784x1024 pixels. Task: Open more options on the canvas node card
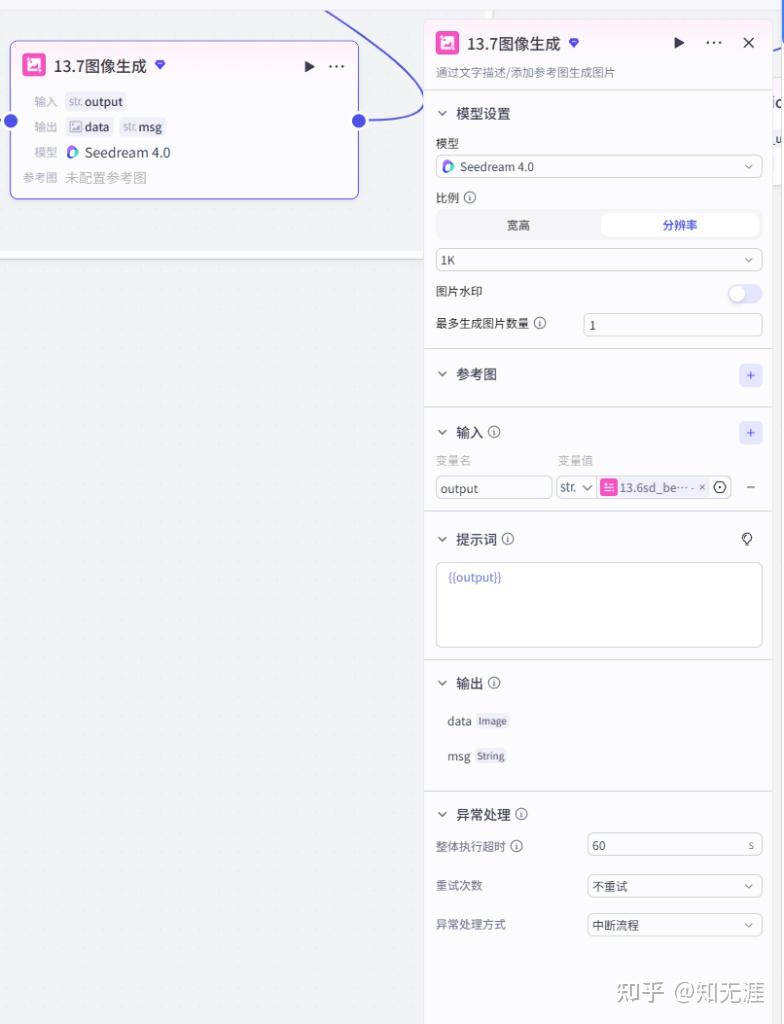click(336, 67)
